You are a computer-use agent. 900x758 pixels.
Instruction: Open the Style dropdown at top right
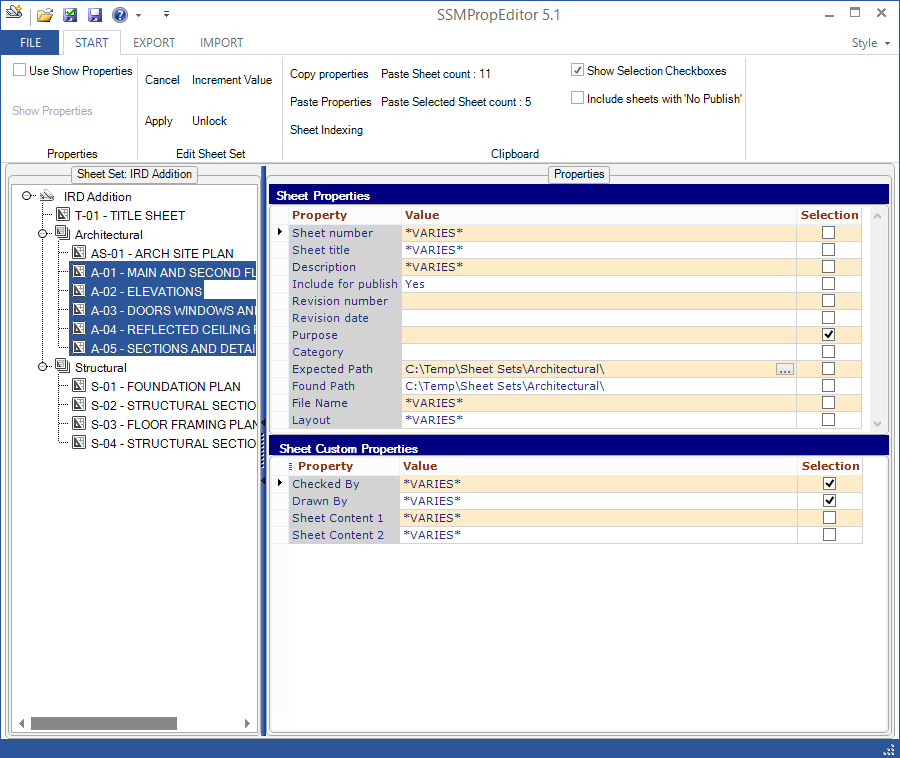pos(870,43)
